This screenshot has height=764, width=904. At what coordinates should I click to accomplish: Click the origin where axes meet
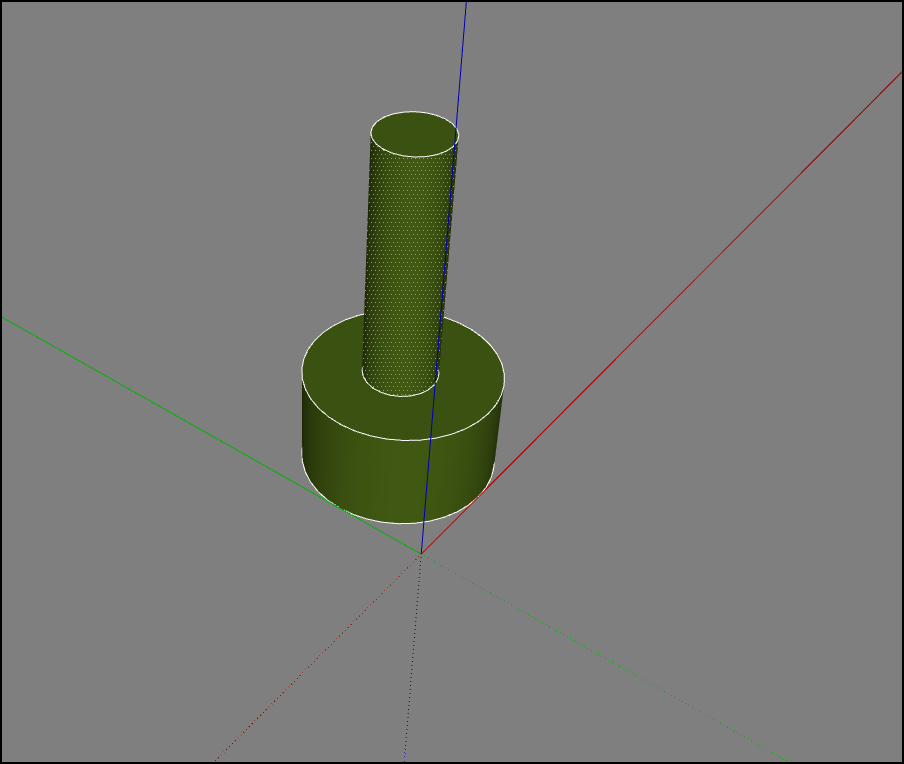[421, 554]
